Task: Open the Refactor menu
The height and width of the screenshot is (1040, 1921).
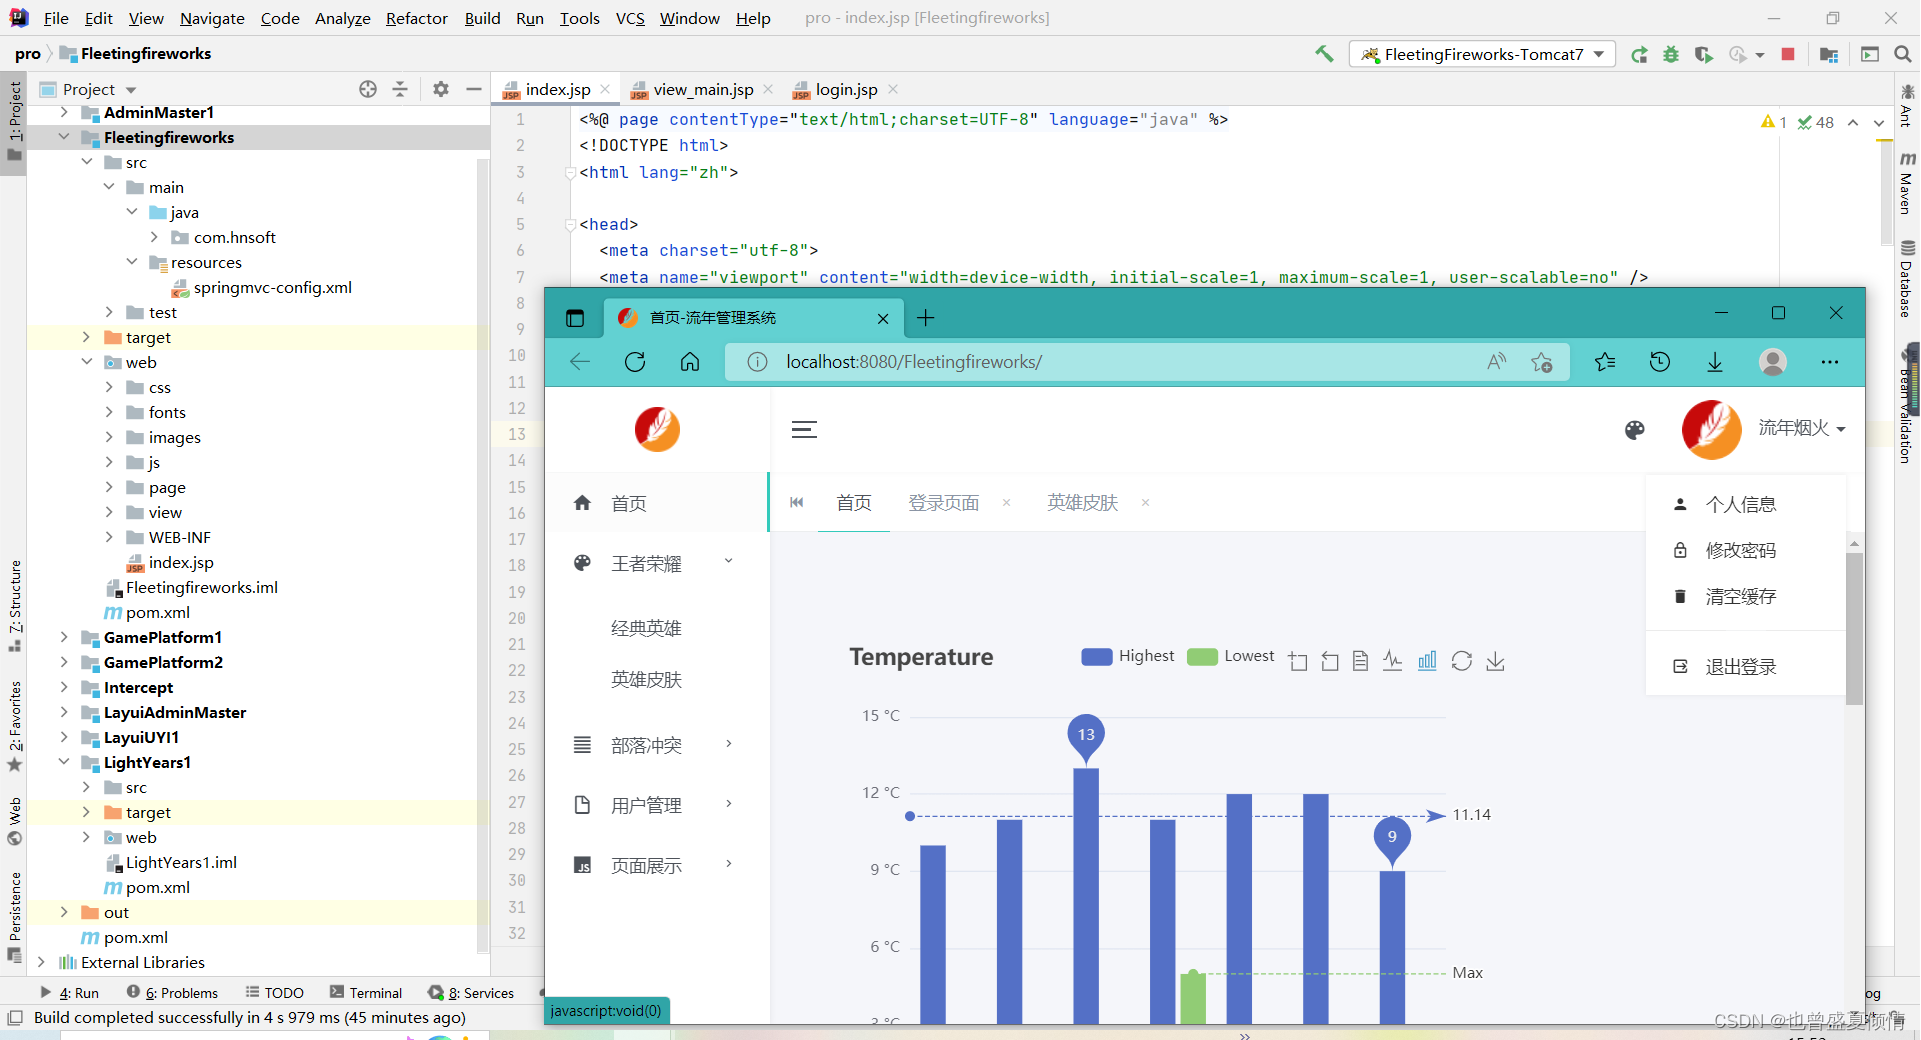Action: 416,18
